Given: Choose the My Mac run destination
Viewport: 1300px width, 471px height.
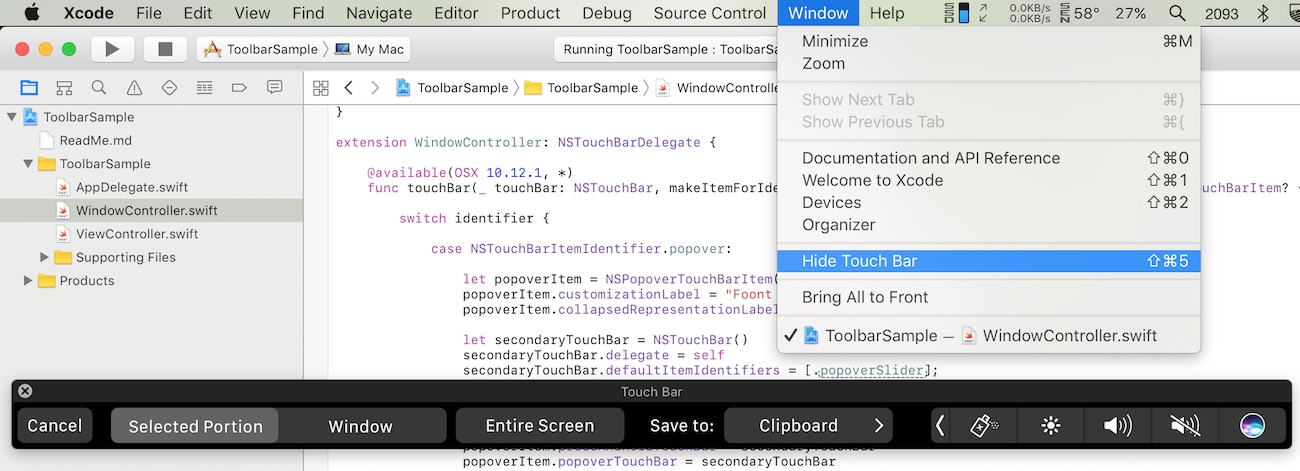Looking at the screenshot, I should [370, 49].
